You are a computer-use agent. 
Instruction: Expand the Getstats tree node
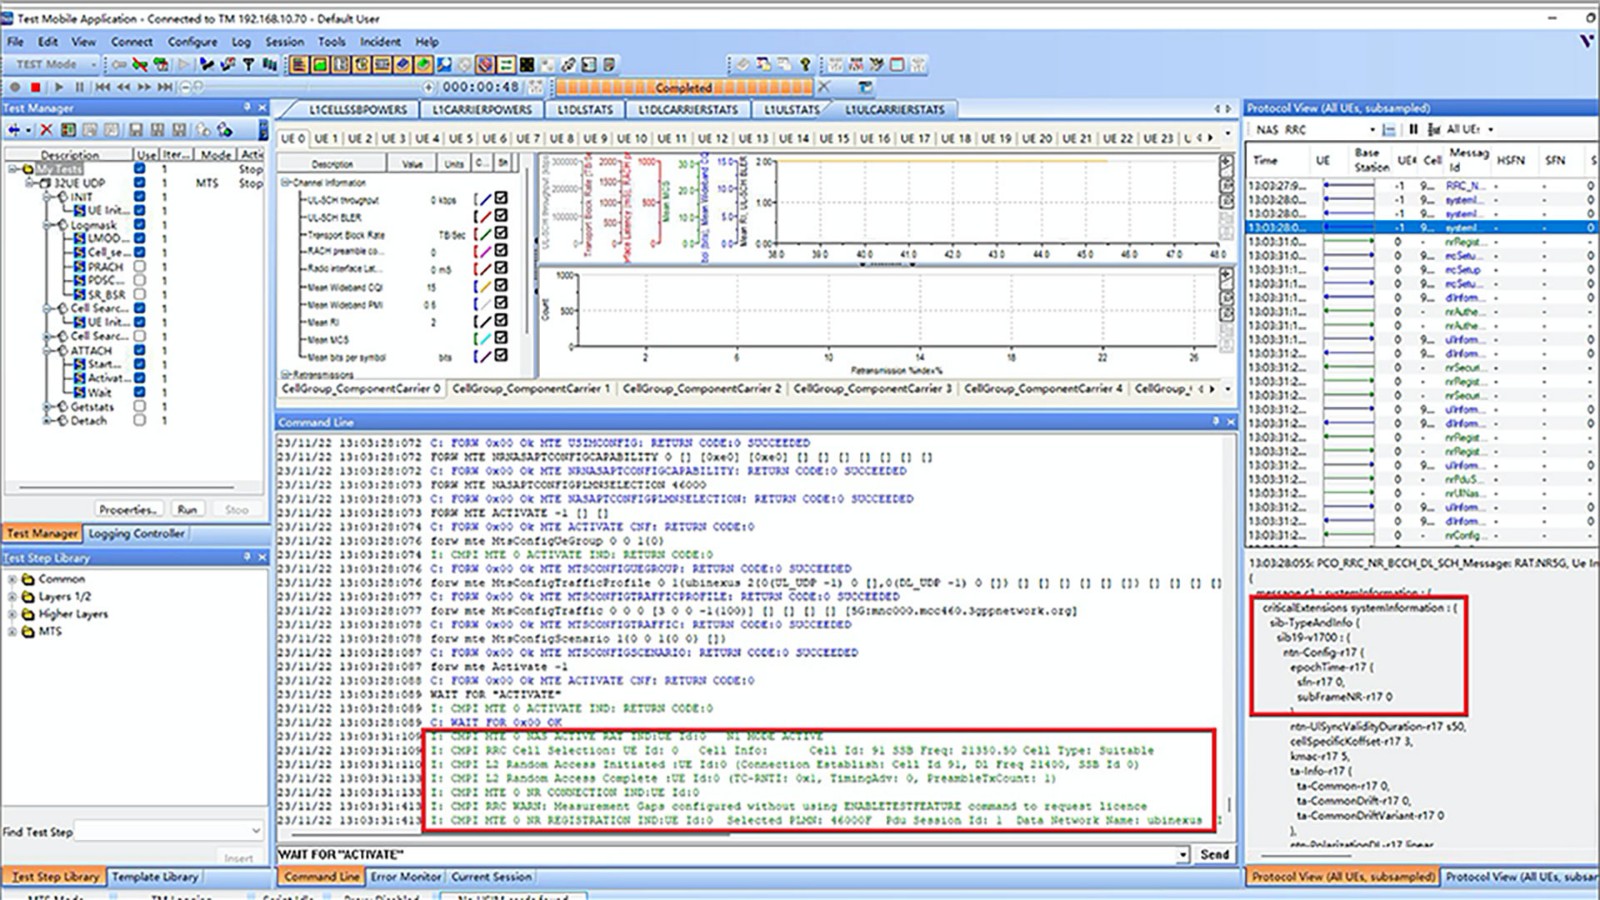(x=47, y=407)
